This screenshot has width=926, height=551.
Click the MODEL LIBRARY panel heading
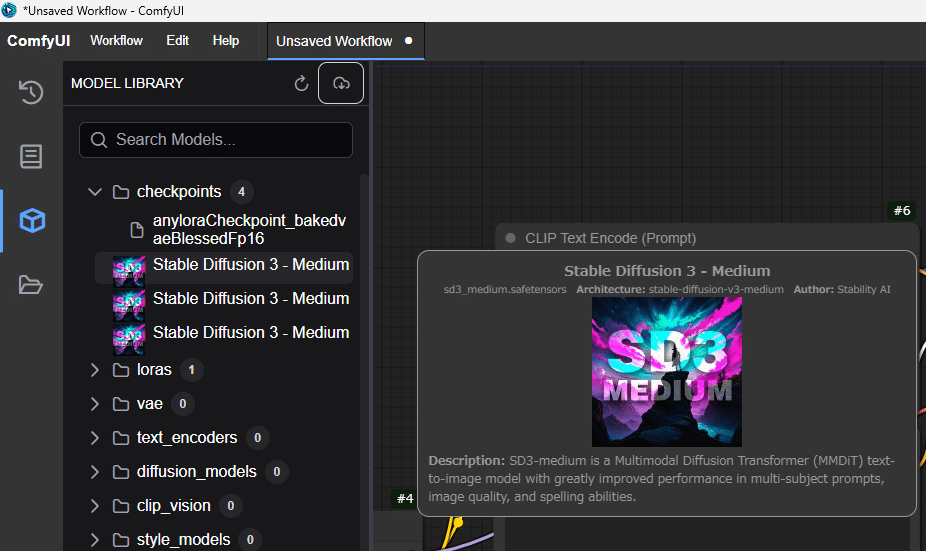click(x=128, y=83)
